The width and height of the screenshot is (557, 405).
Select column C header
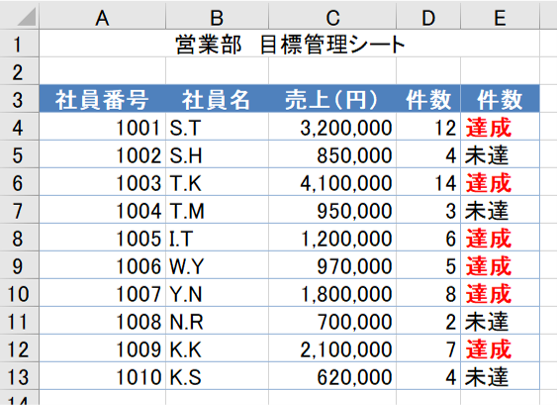332,17
